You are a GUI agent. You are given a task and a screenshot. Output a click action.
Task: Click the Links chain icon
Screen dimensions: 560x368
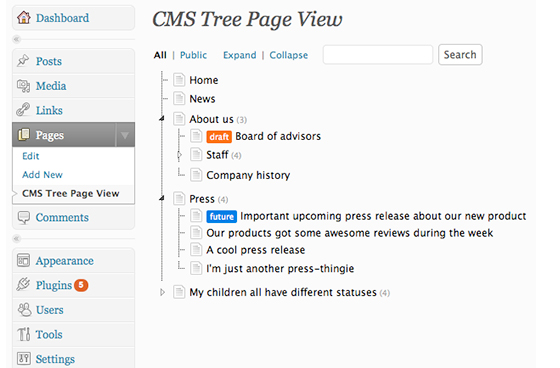tap(23, 110)
